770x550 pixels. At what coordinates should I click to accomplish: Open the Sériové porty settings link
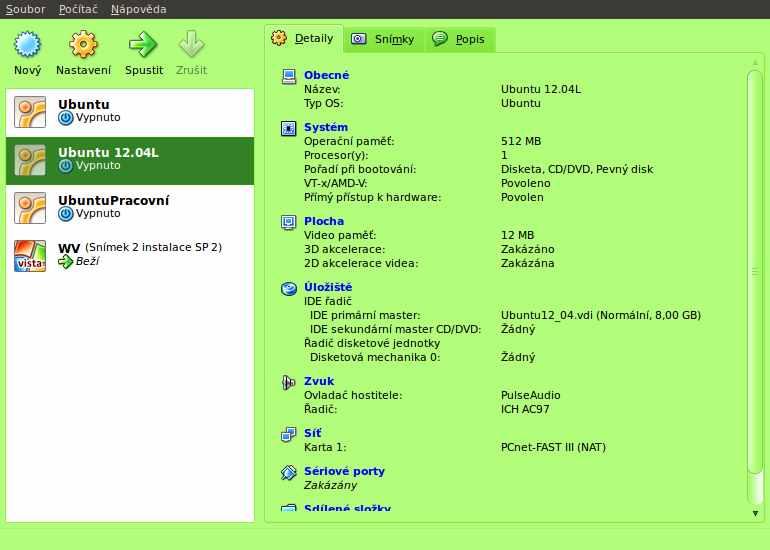click(344, 471)
